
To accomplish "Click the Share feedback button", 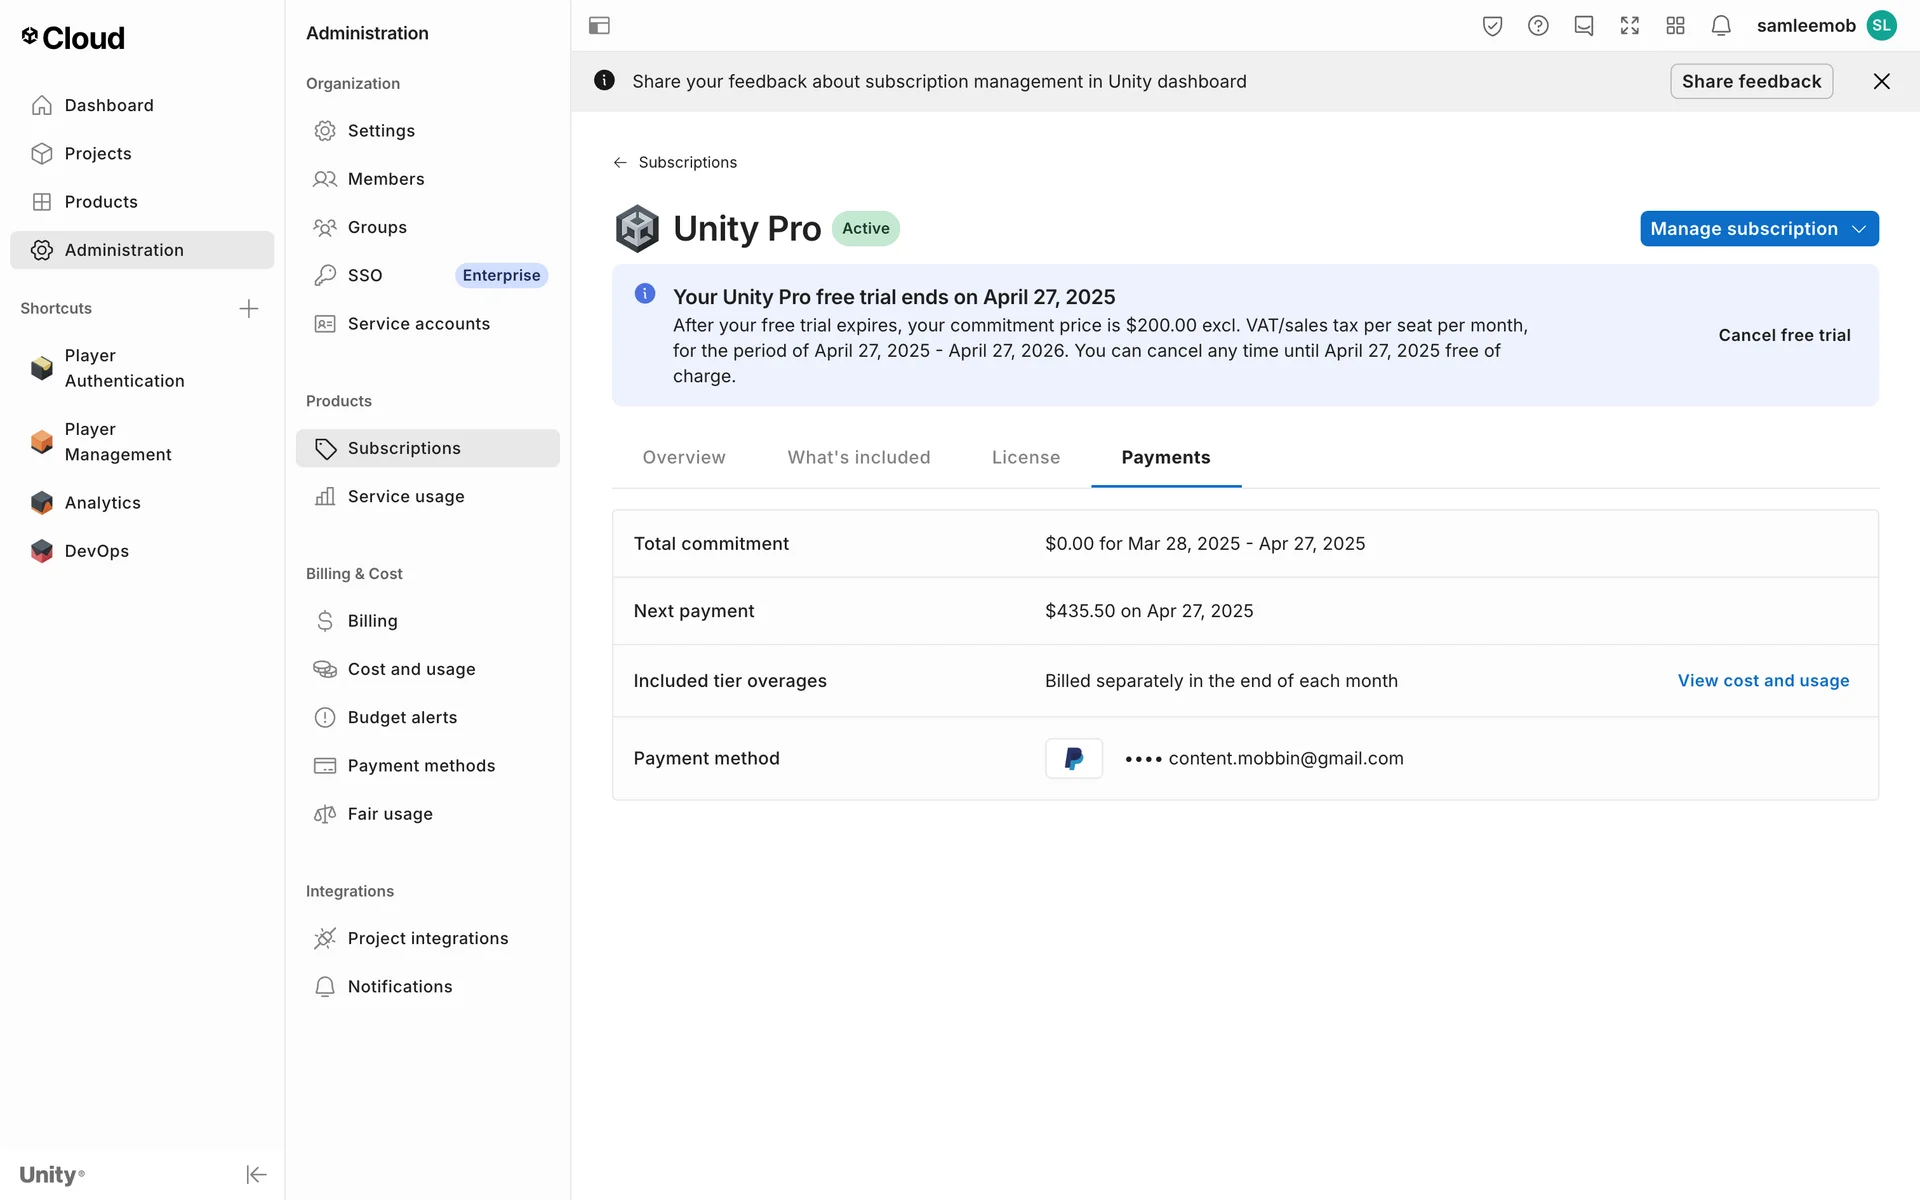I will coord(1751,81).
